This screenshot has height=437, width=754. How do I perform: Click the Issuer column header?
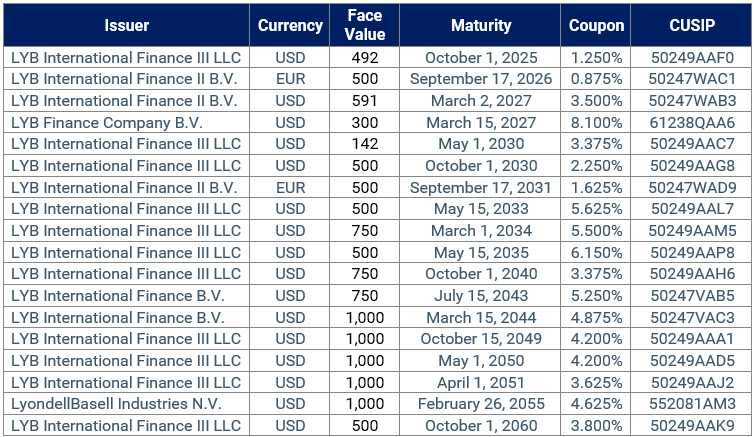click(126, 26)
